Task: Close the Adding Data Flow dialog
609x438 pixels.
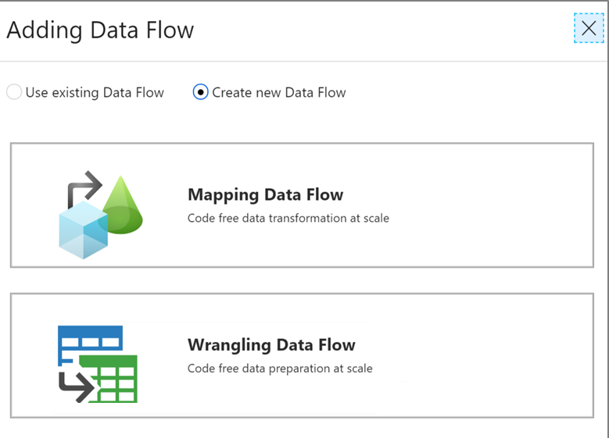Action: (588, 29)
